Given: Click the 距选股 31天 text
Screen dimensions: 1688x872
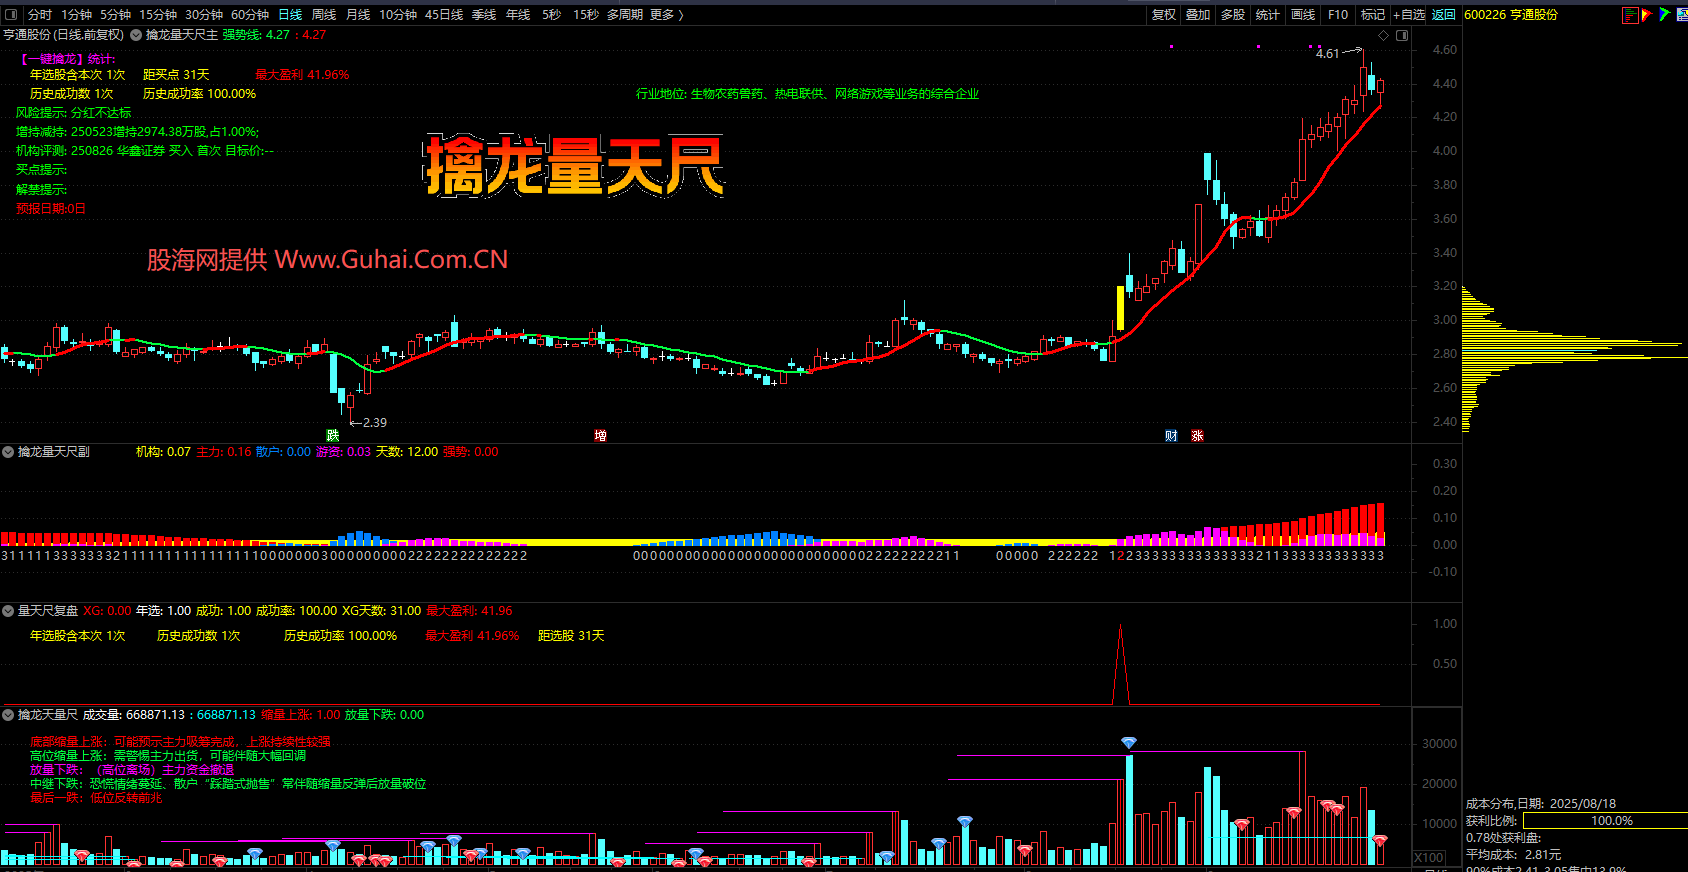Looking at the screenshot, I should [571, 636].
